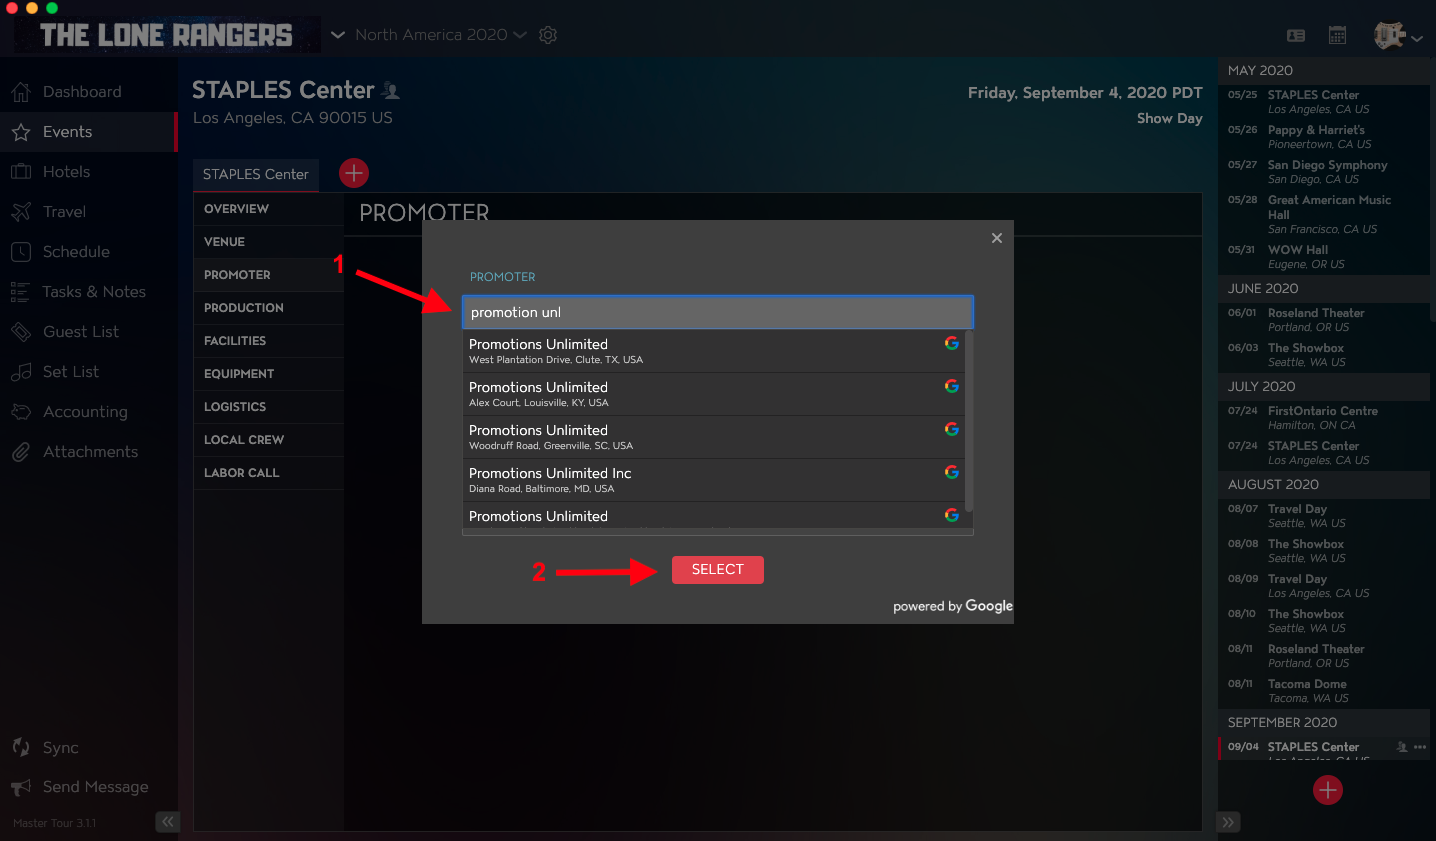Expand right panel double chevron button
Screen dimensions: 1436x841
[x=1229, y=822]
